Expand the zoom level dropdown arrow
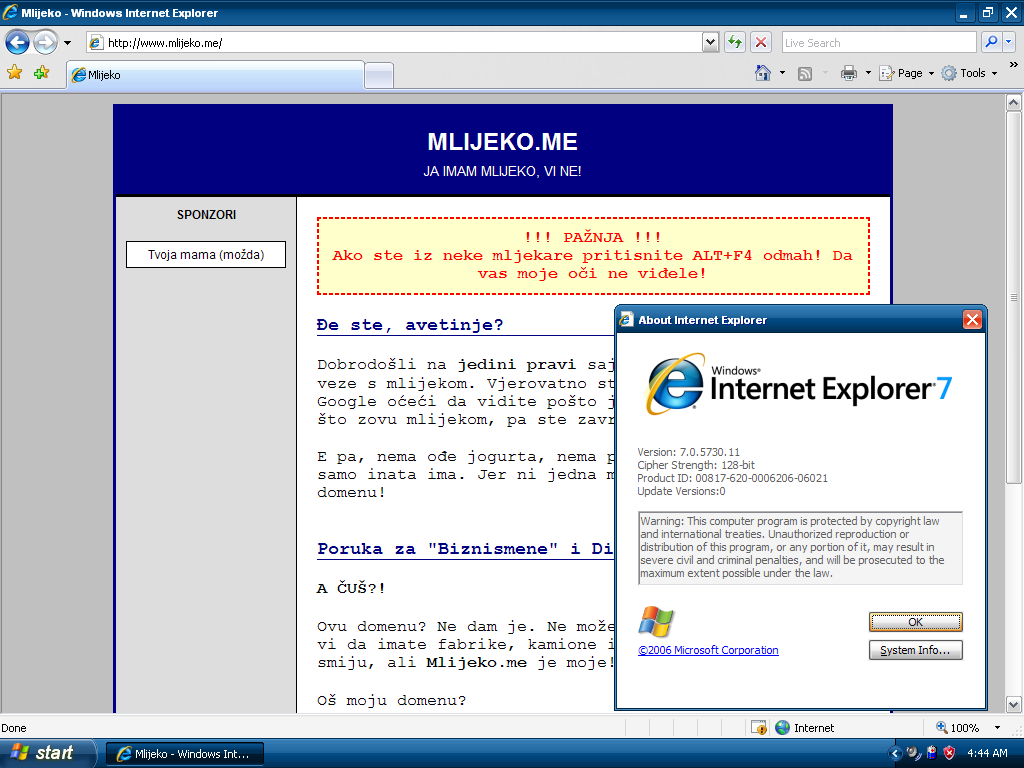Image resolution: width=1024 pixels, height=768 pixels. point(997,728)
